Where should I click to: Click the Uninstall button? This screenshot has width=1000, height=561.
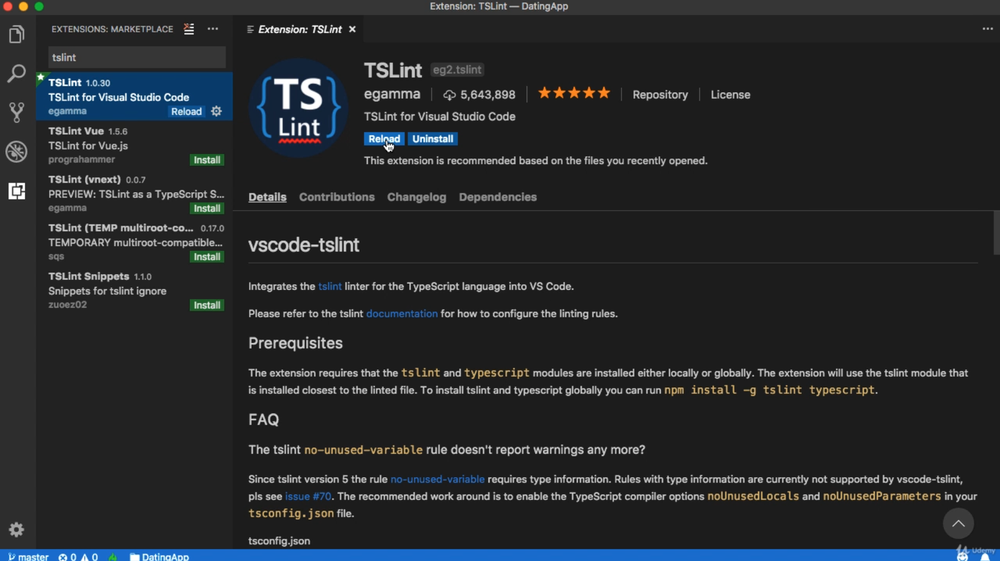coord(432,138)
